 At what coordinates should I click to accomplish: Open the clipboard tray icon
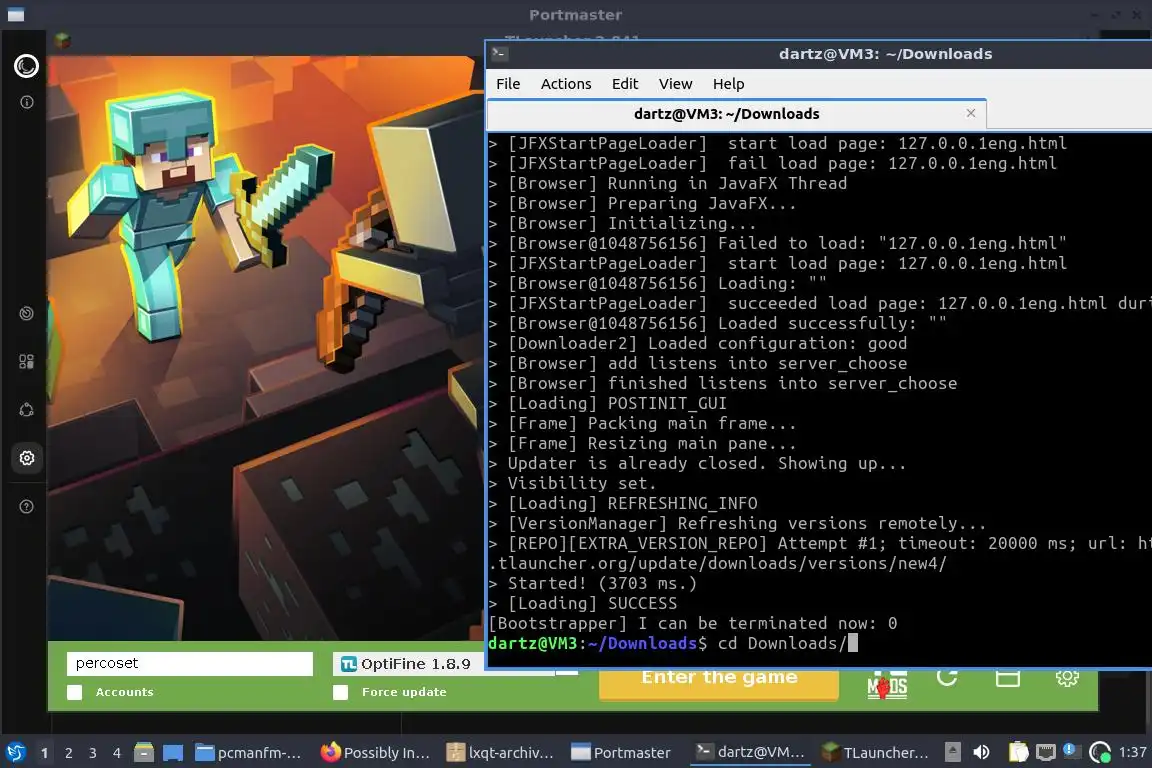click(x=1018, y=752)
